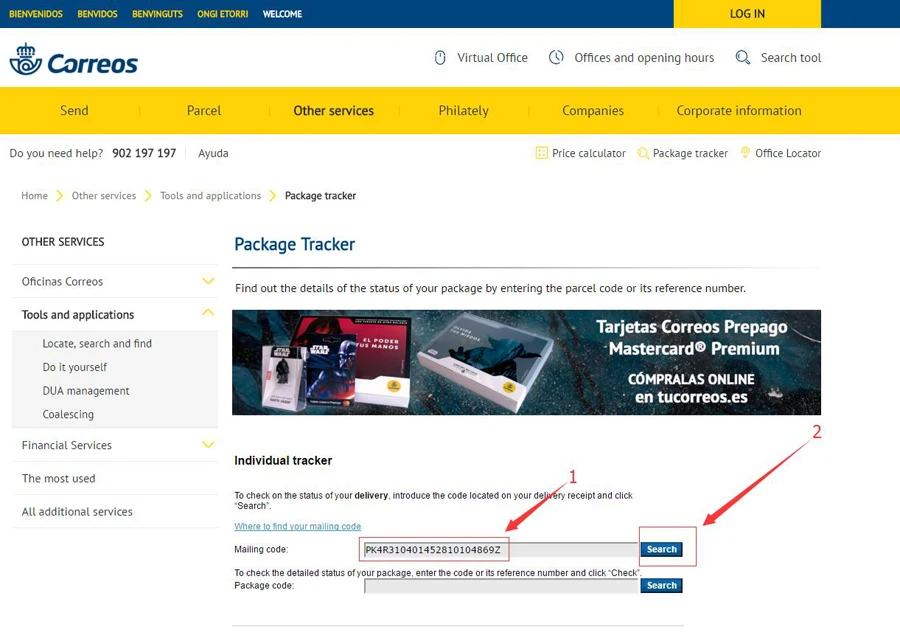
Task: Click the clock icon for opening hours
Action: click(x=556, y=57)
